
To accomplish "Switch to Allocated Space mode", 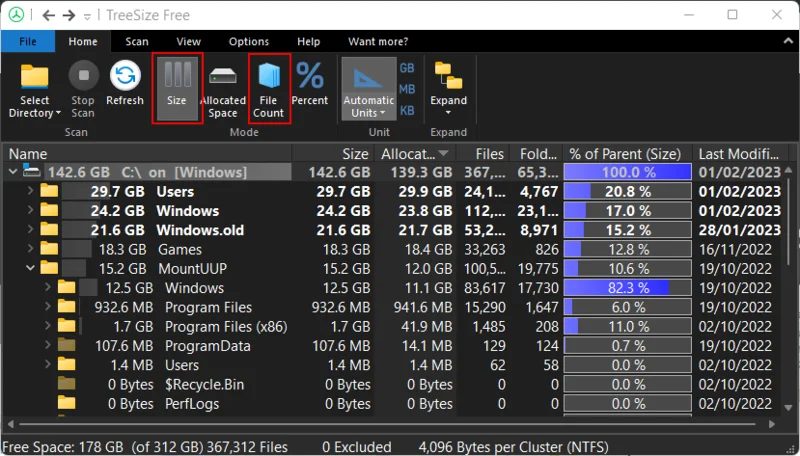I will (222, 88).
